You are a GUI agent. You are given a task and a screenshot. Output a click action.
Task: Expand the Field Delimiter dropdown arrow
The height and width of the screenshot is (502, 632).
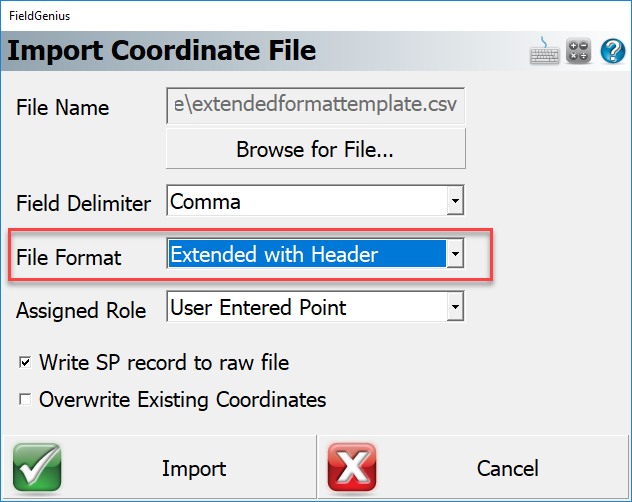[x=456, y=202]
